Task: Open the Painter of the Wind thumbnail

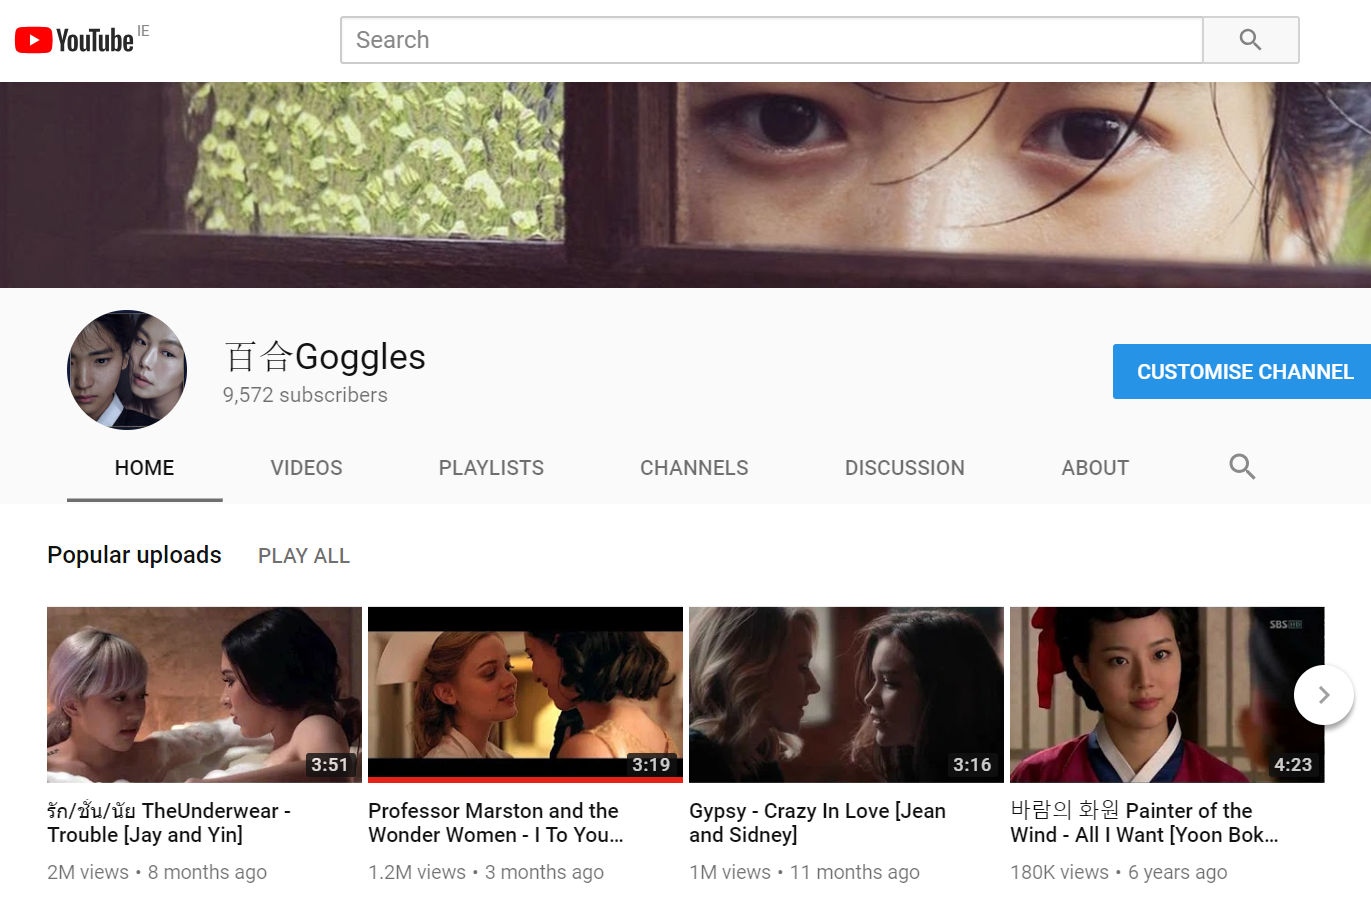Action: coord(1150,694)
